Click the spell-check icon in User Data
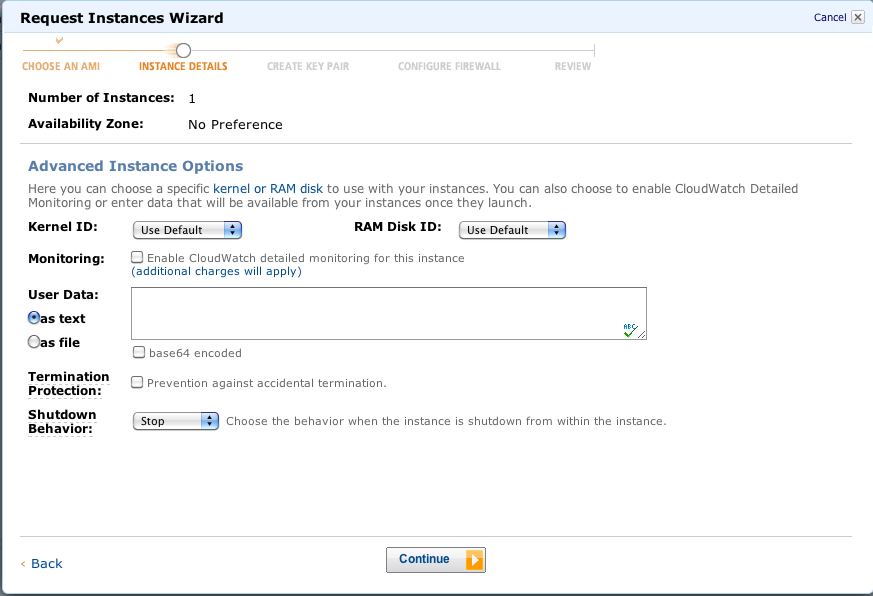The width and height of the screenshot is (873, 596). (630, 329)
